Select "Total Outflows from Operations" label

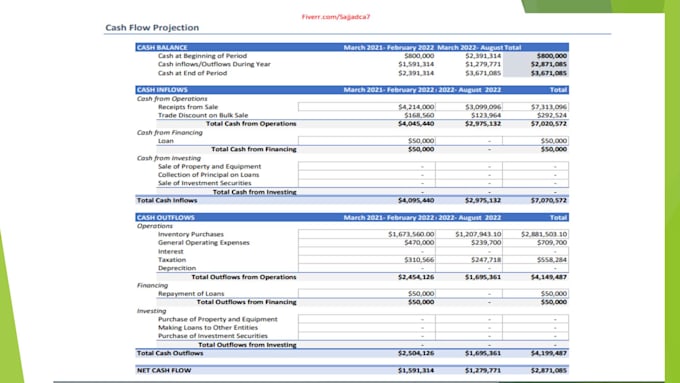point(244,277)
